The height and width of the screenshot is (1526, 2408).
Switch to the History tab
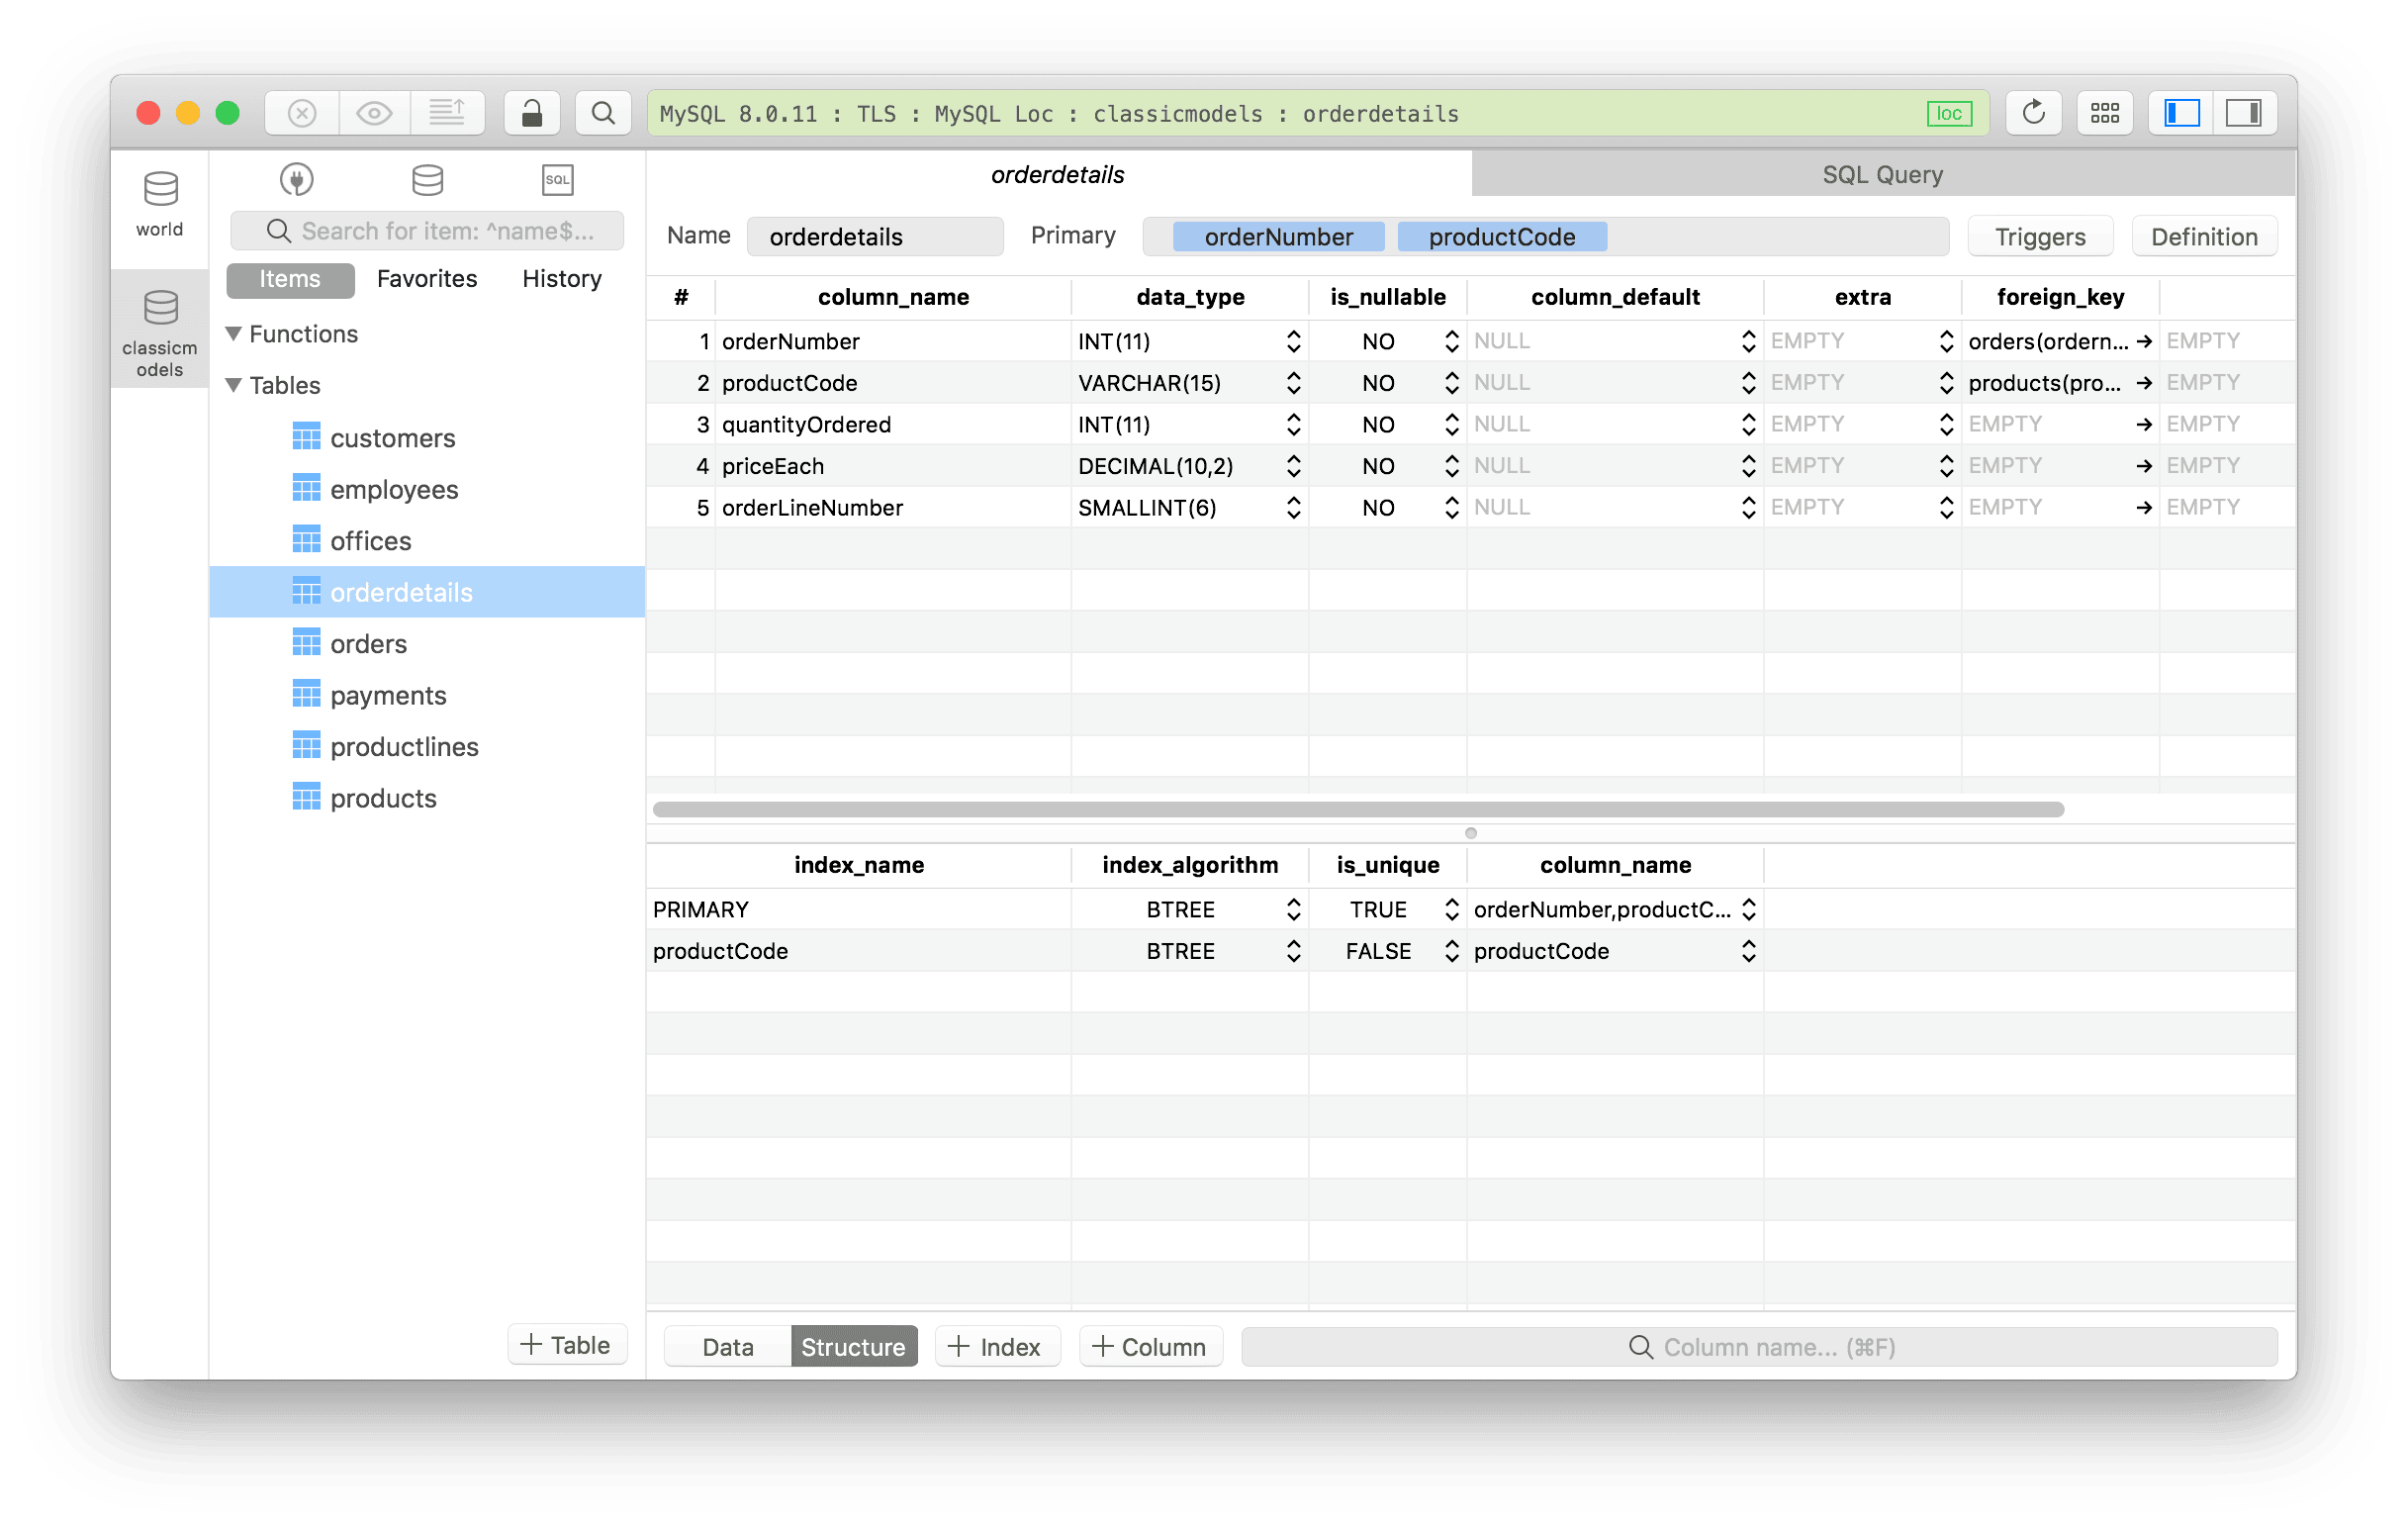562,279
